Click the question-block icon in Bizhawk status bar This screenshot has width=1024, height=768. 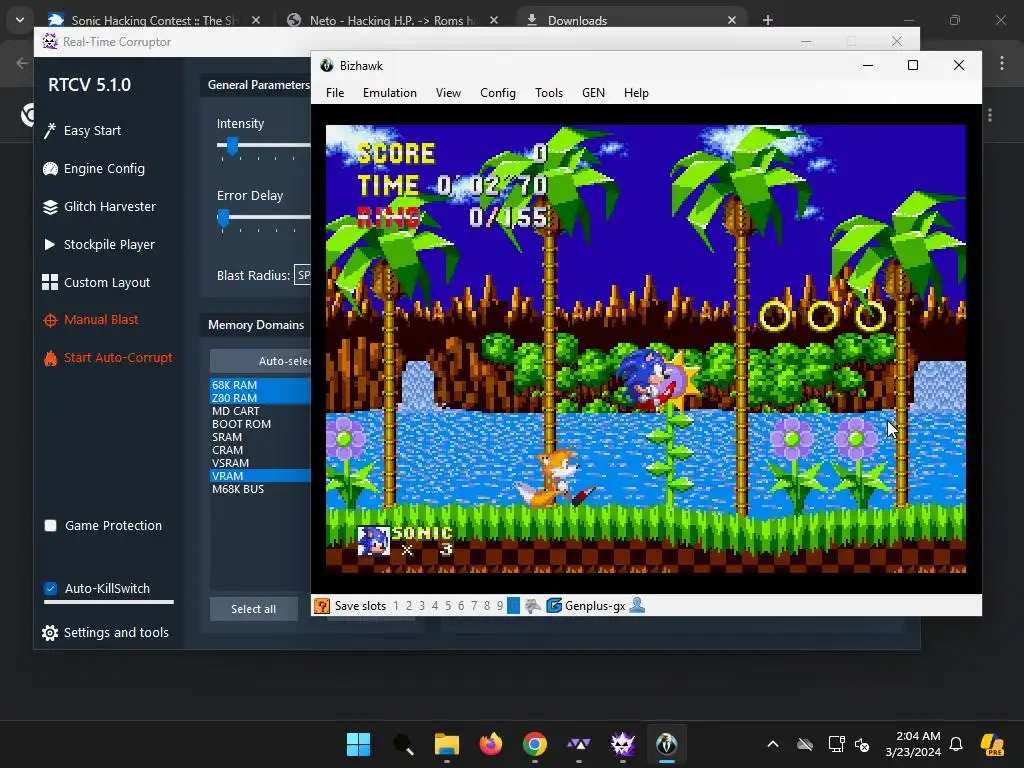322,606
